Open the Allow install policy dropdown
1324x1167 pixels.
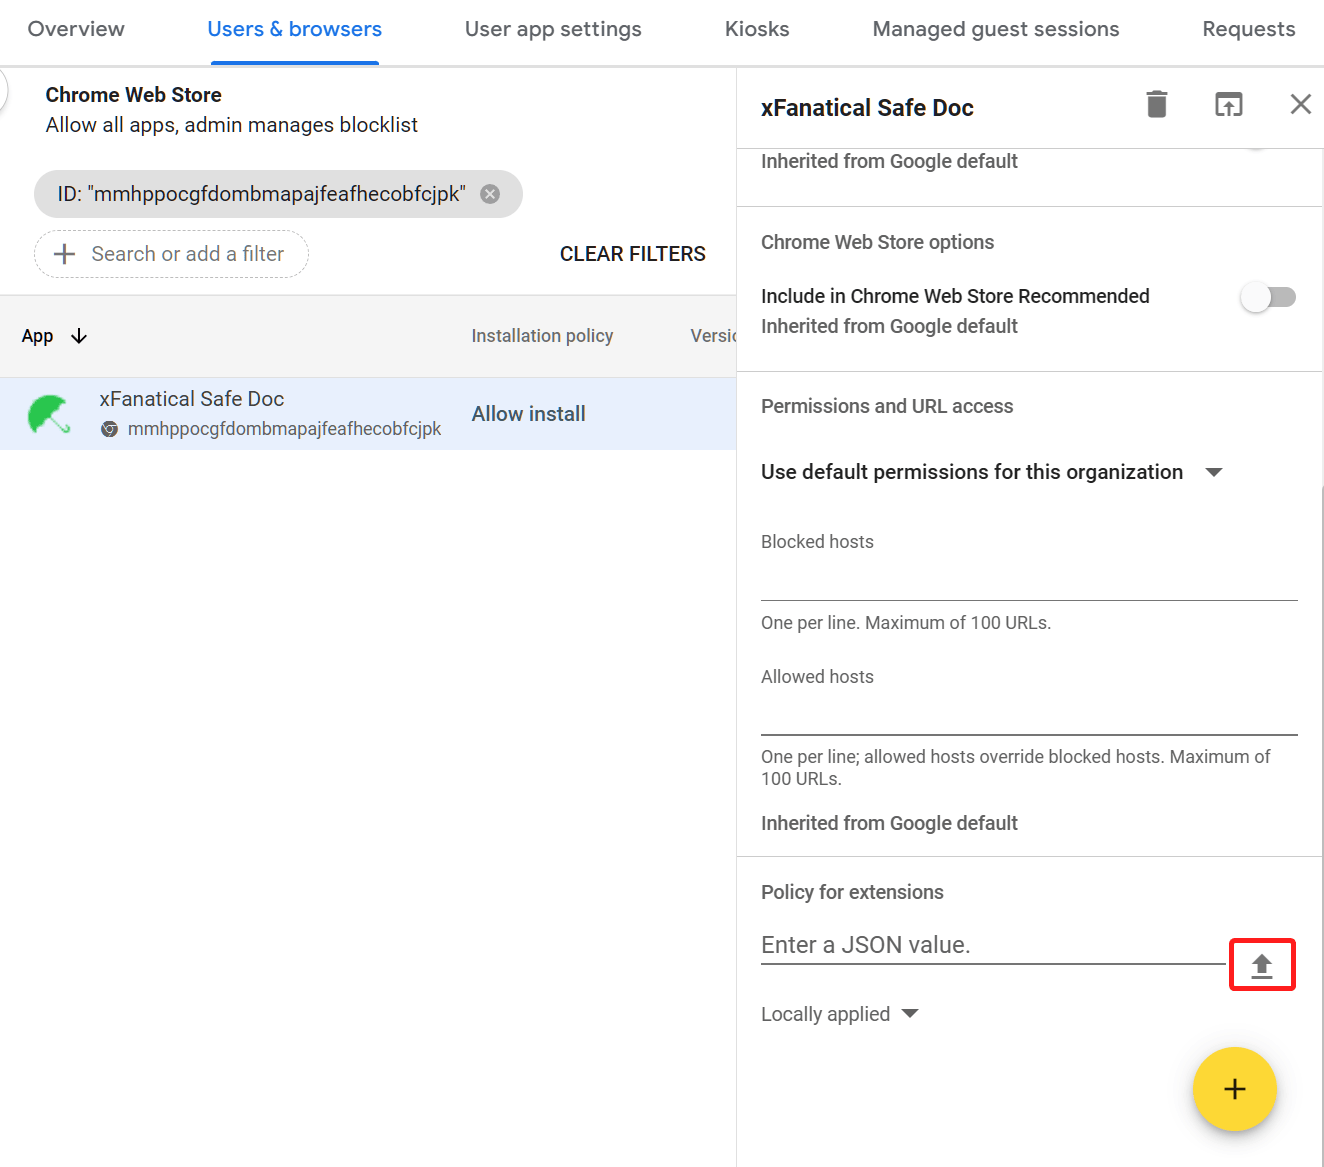tap(528, 414)
